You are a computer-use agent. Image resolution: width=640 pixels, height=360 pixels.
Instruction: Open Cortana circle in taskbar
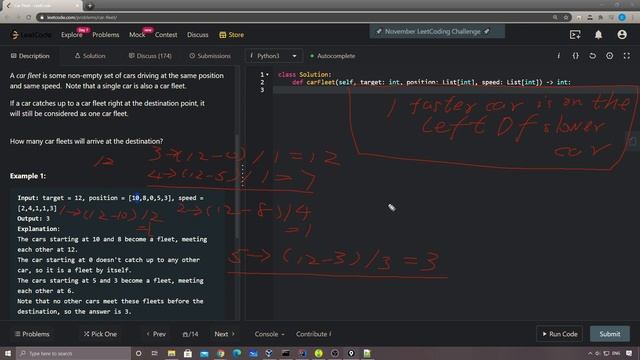tap(138, 353)
